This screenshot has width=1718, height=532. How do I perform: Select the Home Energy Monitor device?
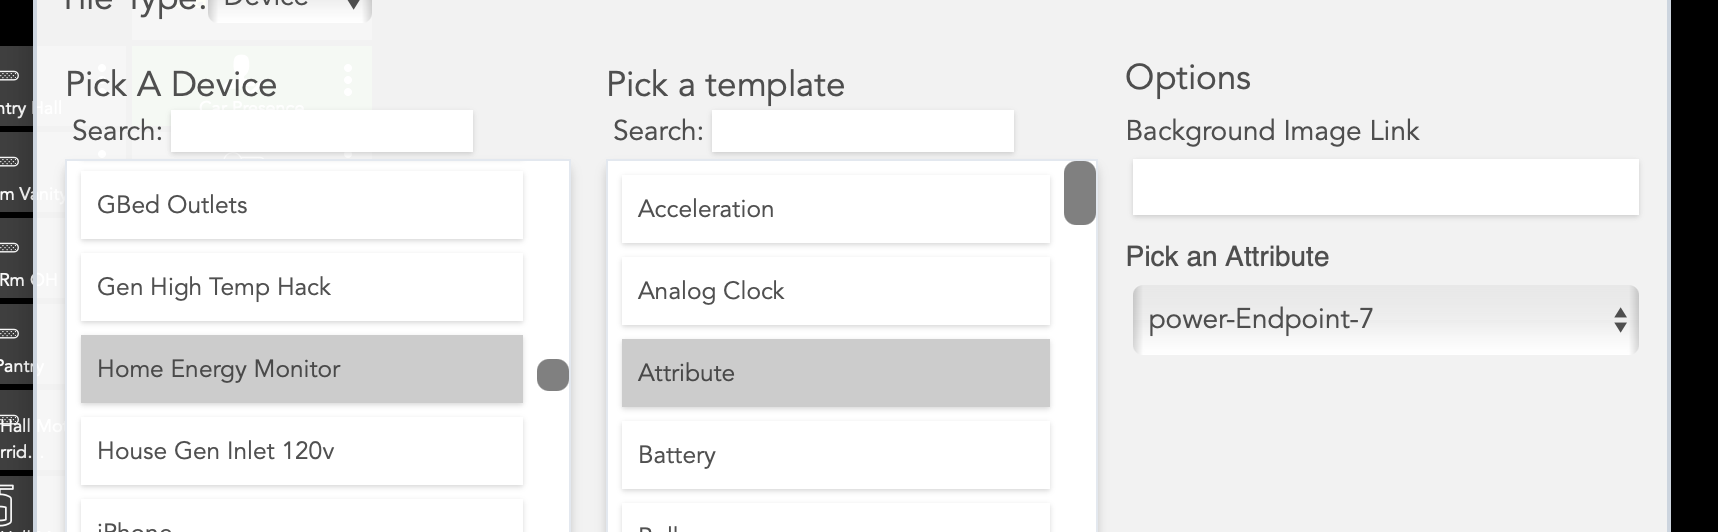pos(302,369)
